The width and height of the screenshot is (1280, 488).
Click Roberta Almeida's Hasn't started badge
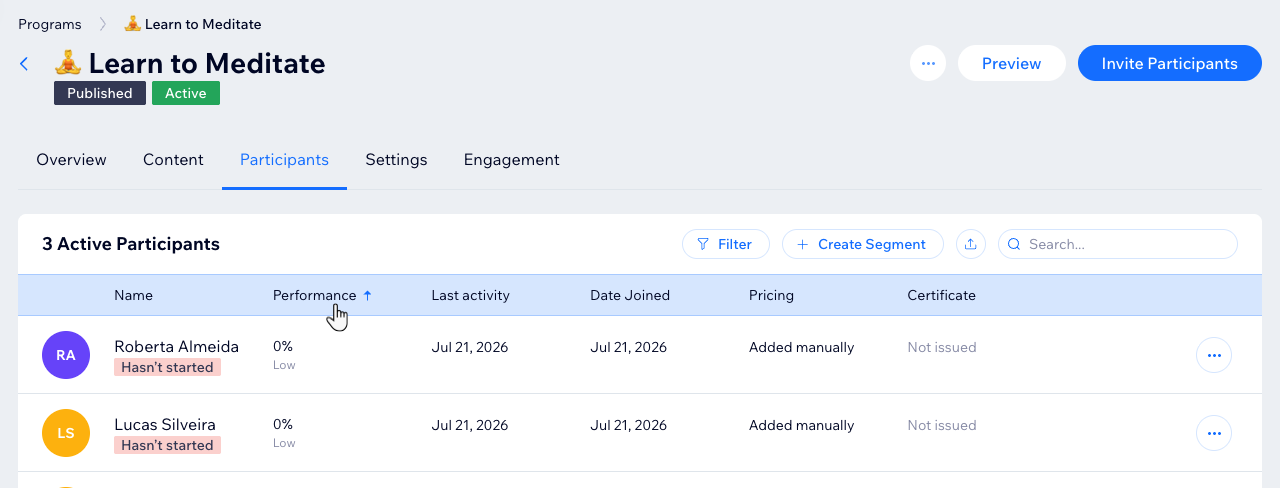pos(167,367)
